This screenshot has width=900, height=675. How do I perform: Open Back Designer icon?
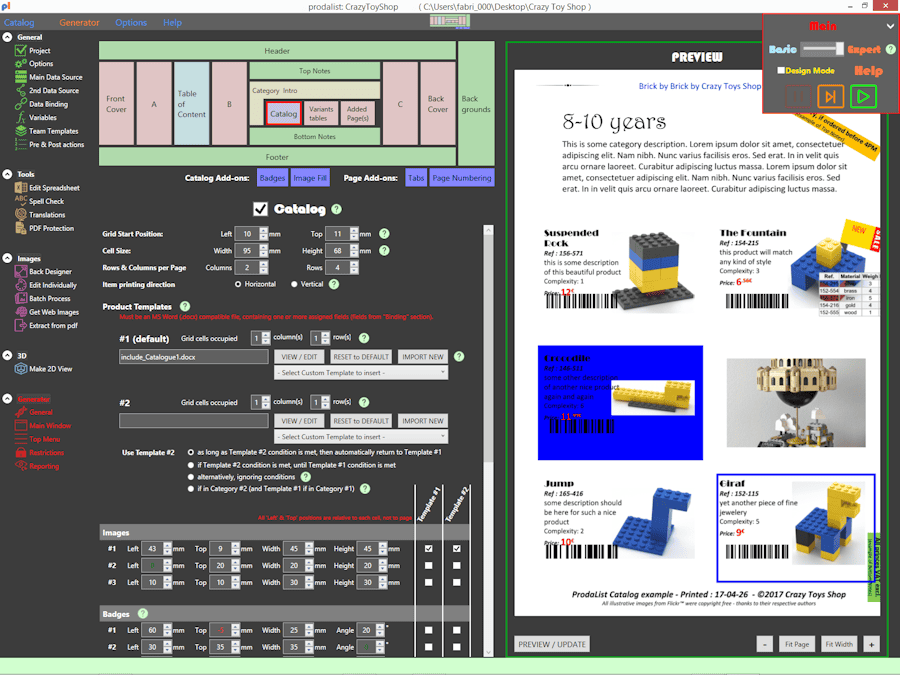tap(21, 271)
